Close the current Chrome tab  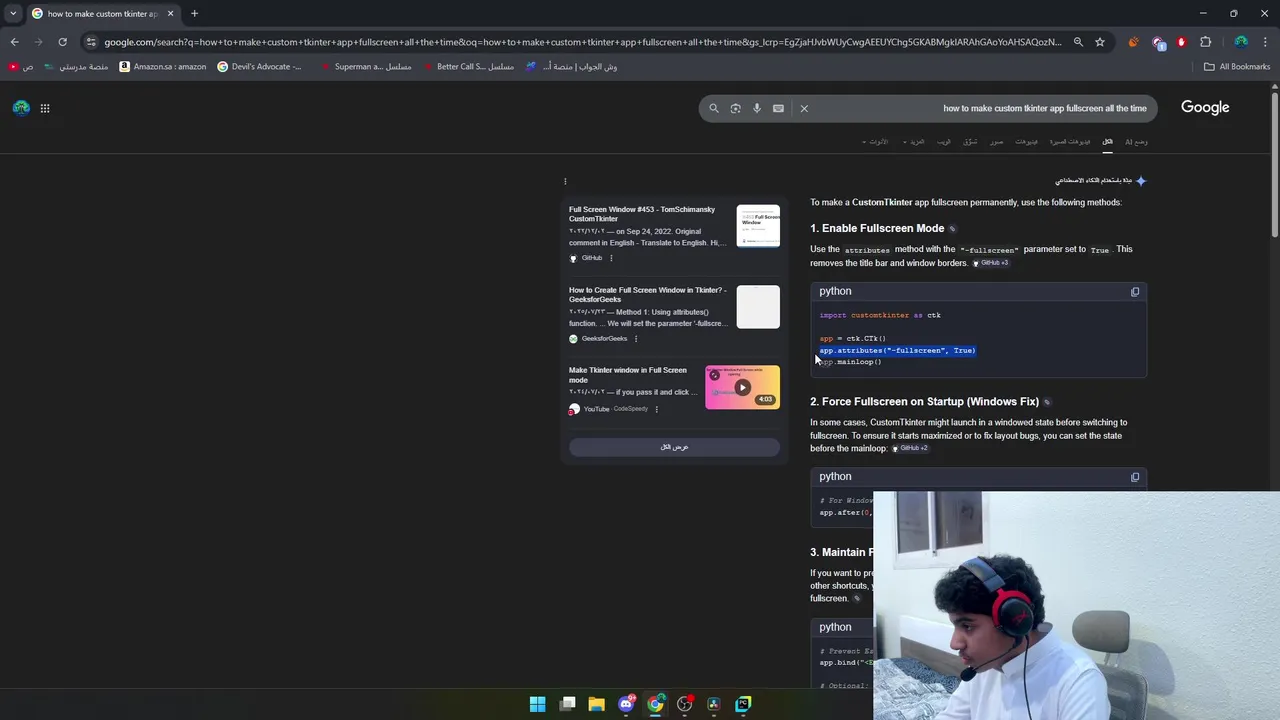pos(170,14)
